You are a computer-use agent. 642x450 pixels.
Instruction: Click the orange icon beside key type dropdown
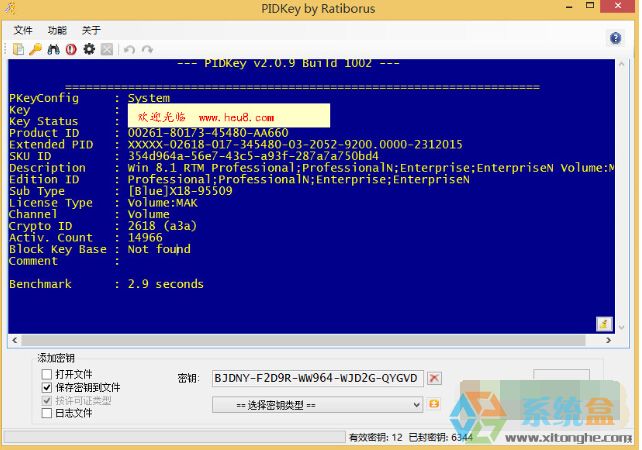coord(434,404)
